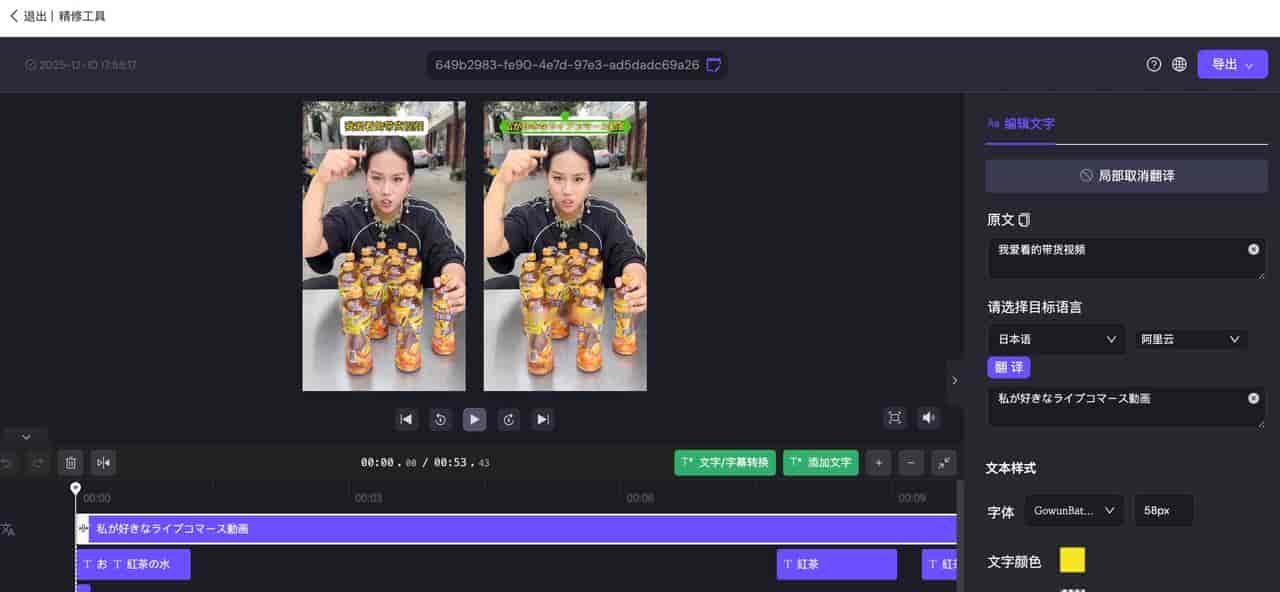The image size is (1280, 592).
Task: Toggle mute with the speaker icon
Action: 928,418
